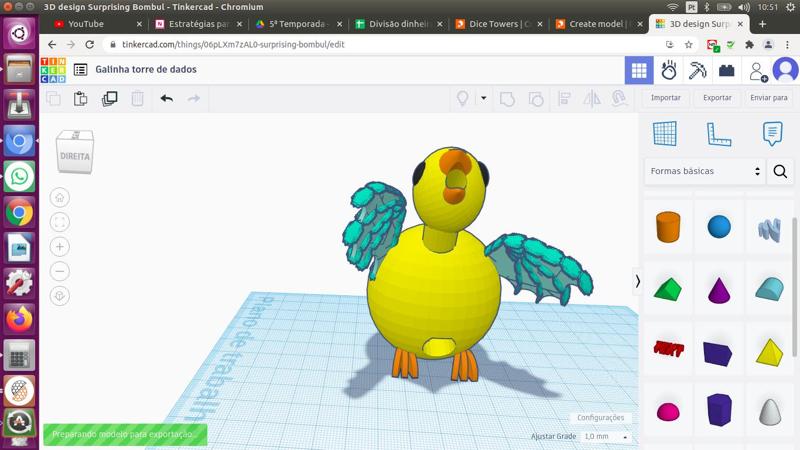
Task: Open the designs list icon beside the title
Action: coord(80,69)
